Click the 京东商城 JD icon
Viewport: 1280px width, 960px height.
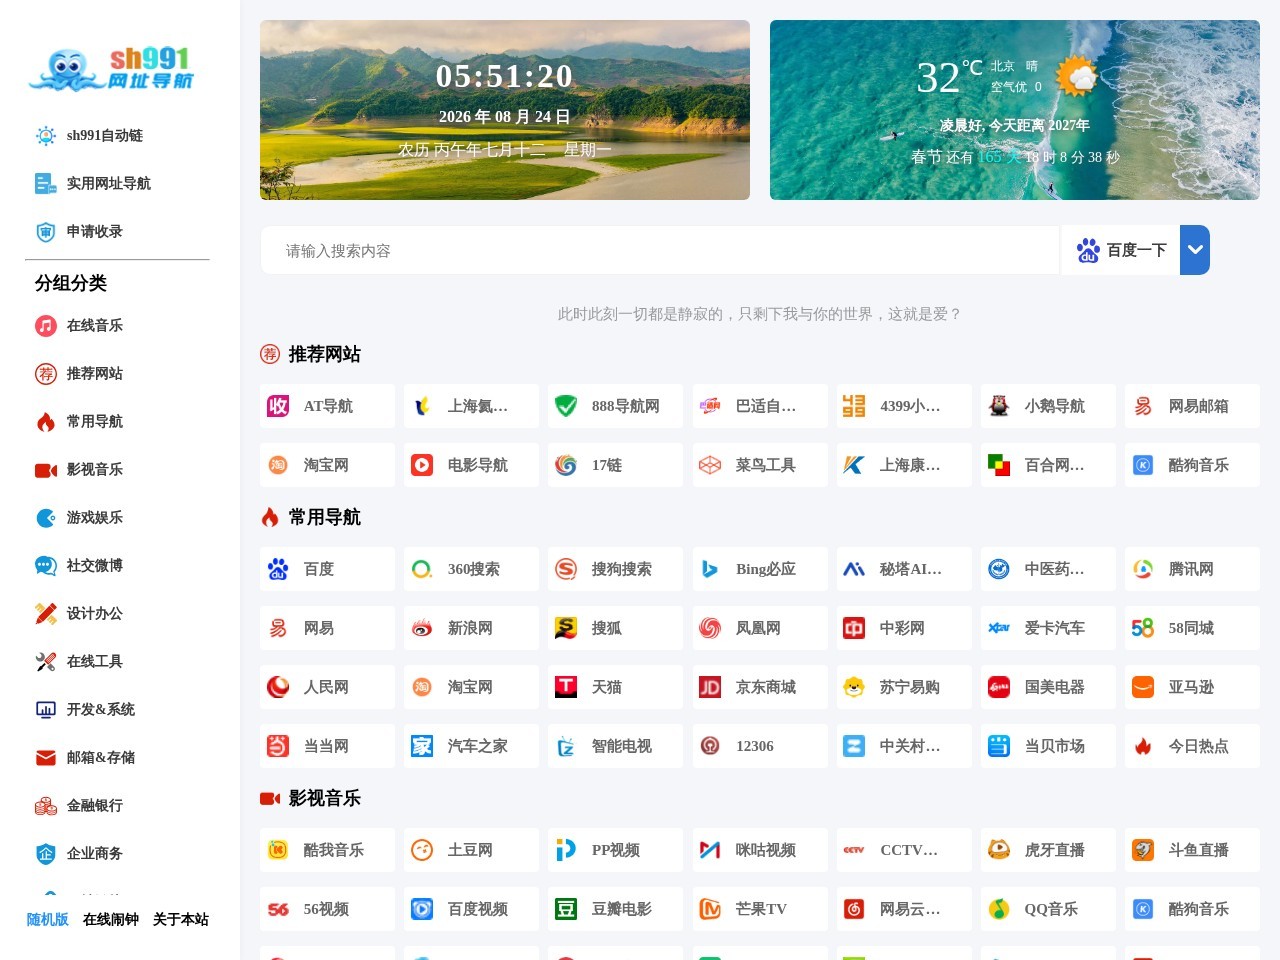[710, 687]
